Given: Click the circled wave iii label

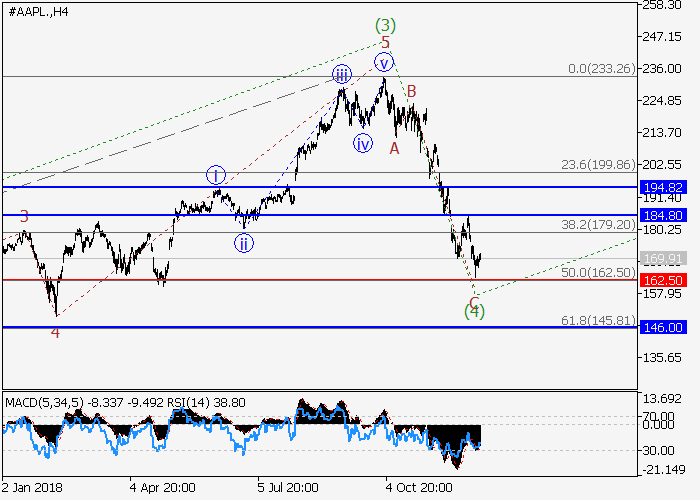Looking at the screenshot, I should [342, 75].
